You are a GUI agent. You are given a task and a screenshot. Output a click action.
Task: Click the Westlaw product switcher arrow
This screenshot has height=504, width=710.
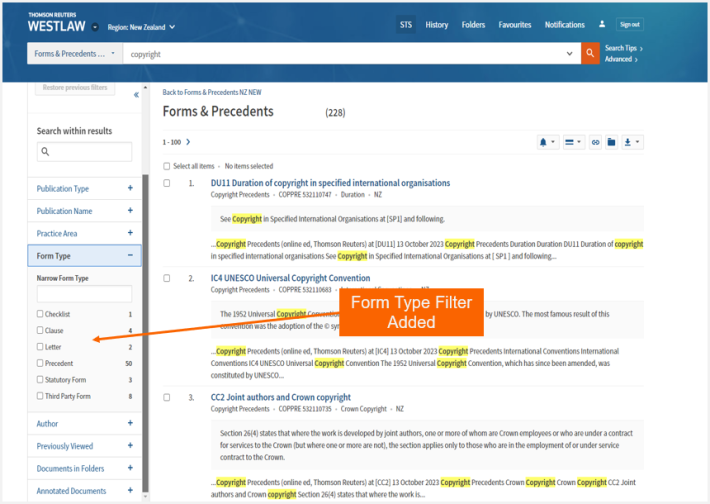95,27
